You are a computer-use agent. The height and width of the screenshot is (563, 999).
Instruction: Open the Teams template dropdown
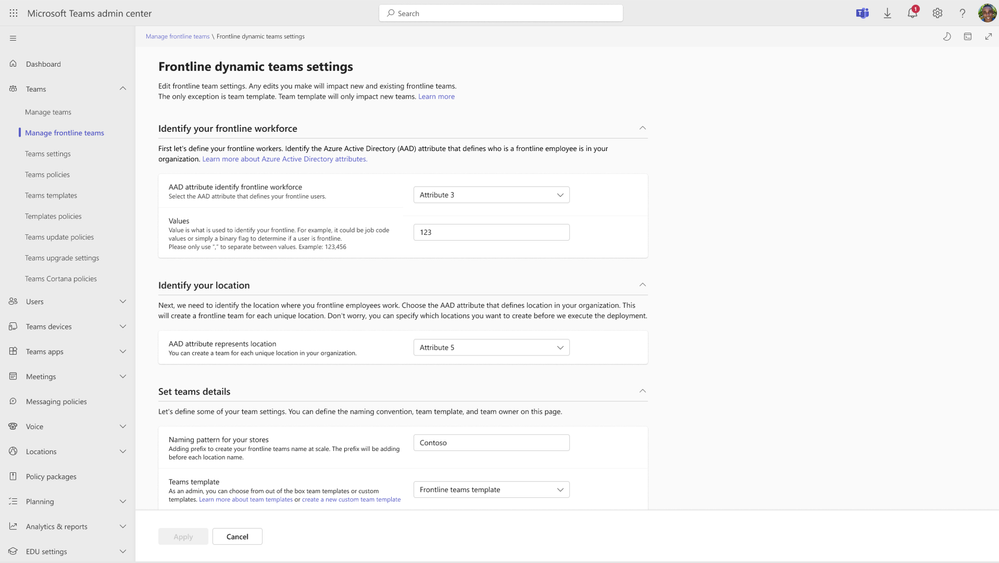pos(491,490)
